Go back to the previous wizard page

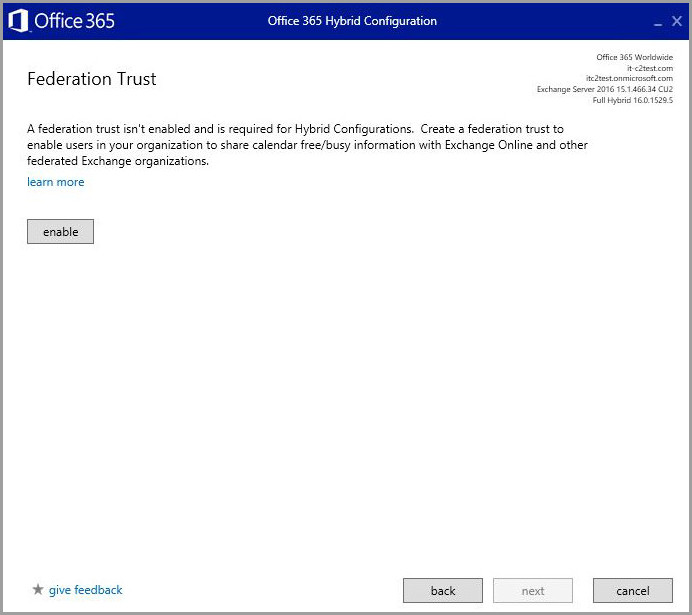(x=443, y=590)
